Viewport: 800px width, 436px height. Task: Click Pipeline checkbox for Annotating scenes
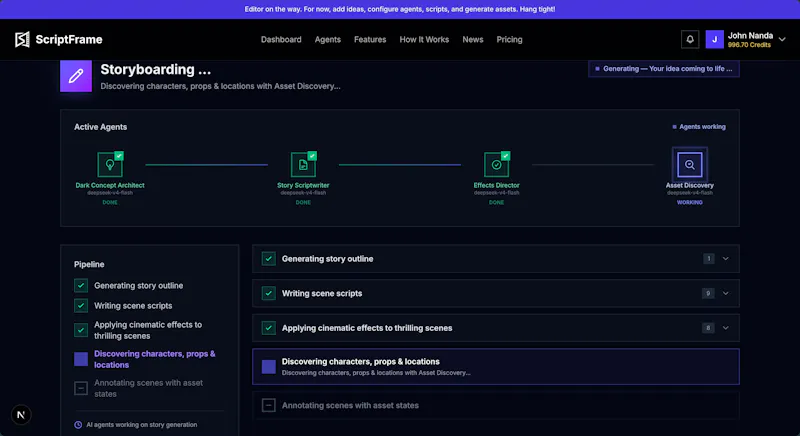tap(81, 388)
